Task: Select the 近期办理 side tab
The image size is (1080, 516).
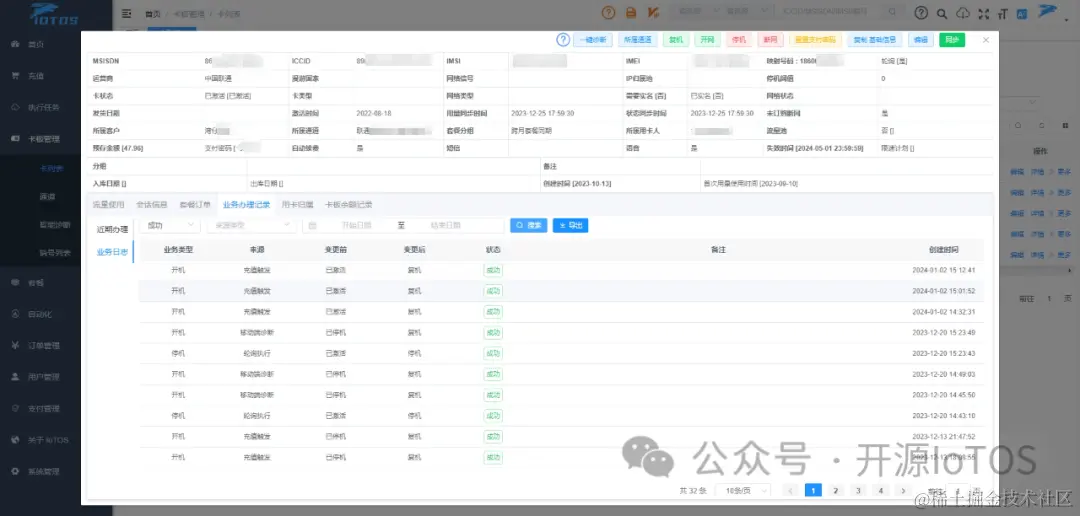Action: tap(112, 228)
